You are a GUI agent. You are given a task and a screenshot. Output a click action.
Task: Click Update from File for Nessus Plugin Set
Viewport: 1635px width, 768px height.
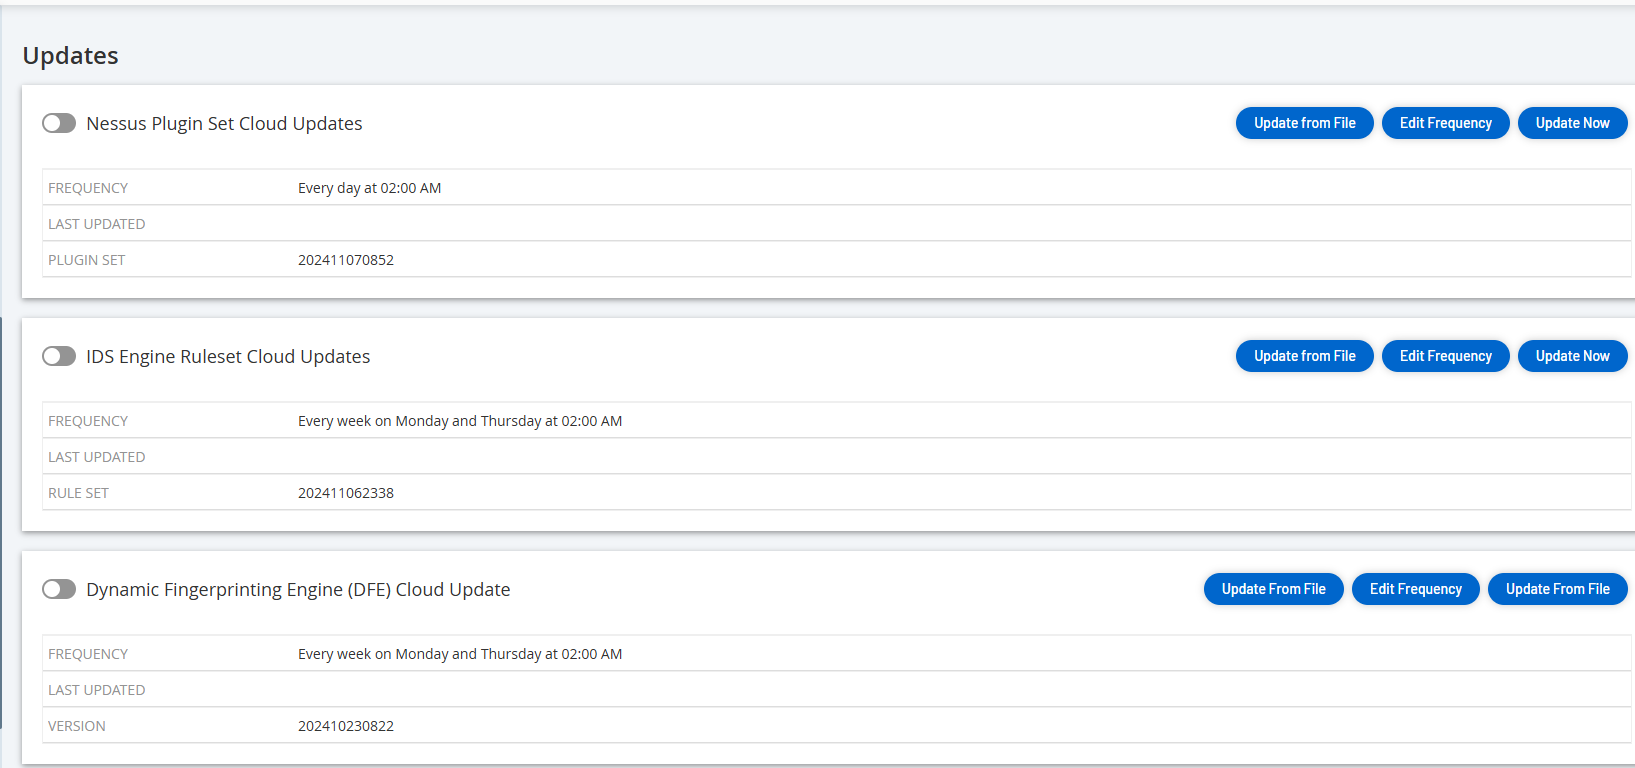tap(1304, 123)
